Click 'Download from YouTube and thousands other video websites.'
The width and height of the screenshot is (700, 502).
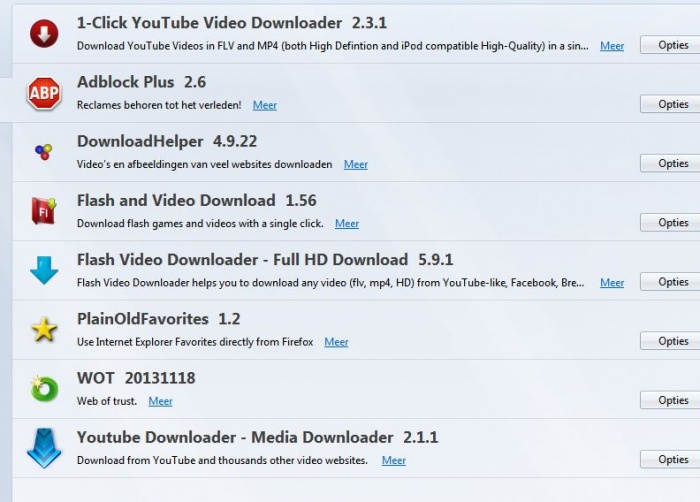222,460
